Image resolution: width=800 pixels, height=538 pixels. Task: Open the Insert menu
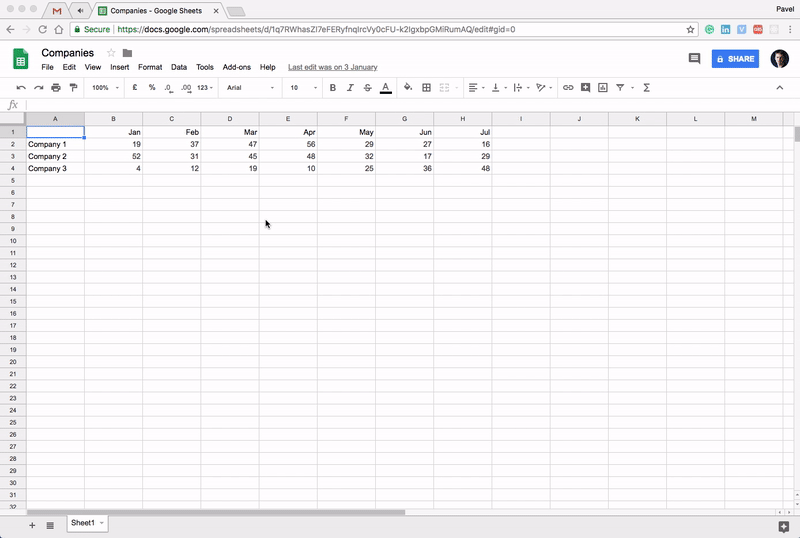(120, 67)
